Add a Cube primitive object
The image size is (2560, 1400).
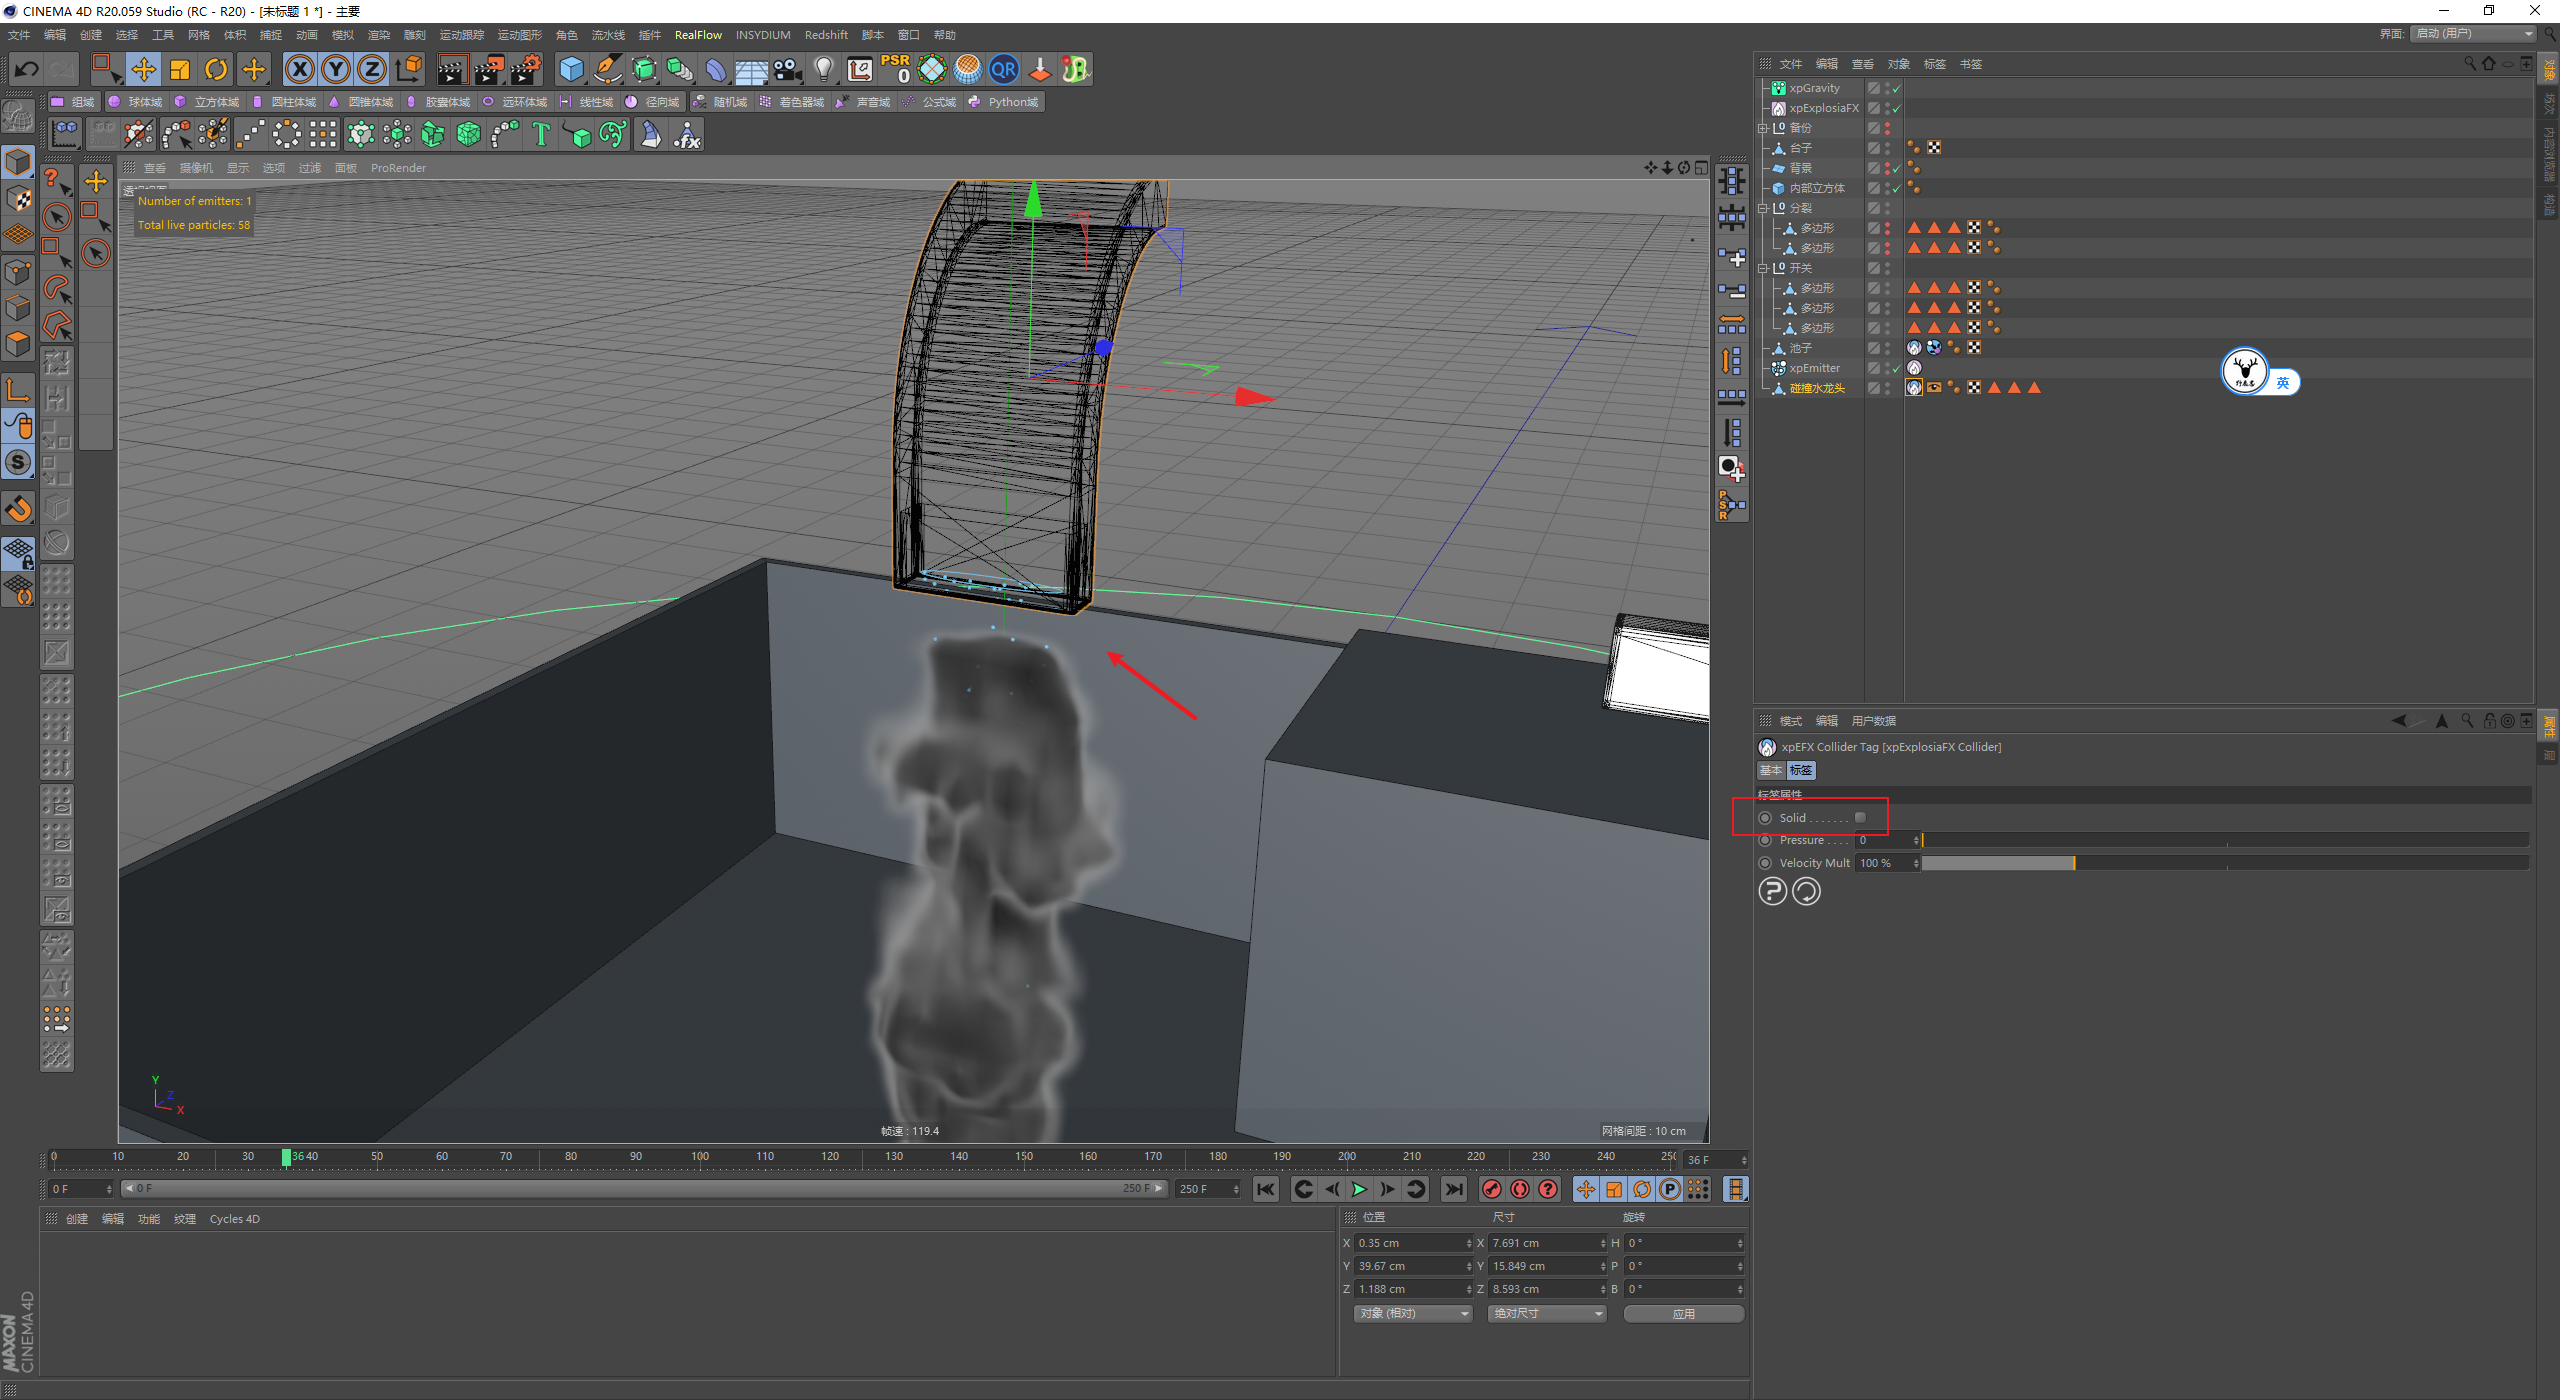(571, 69)
